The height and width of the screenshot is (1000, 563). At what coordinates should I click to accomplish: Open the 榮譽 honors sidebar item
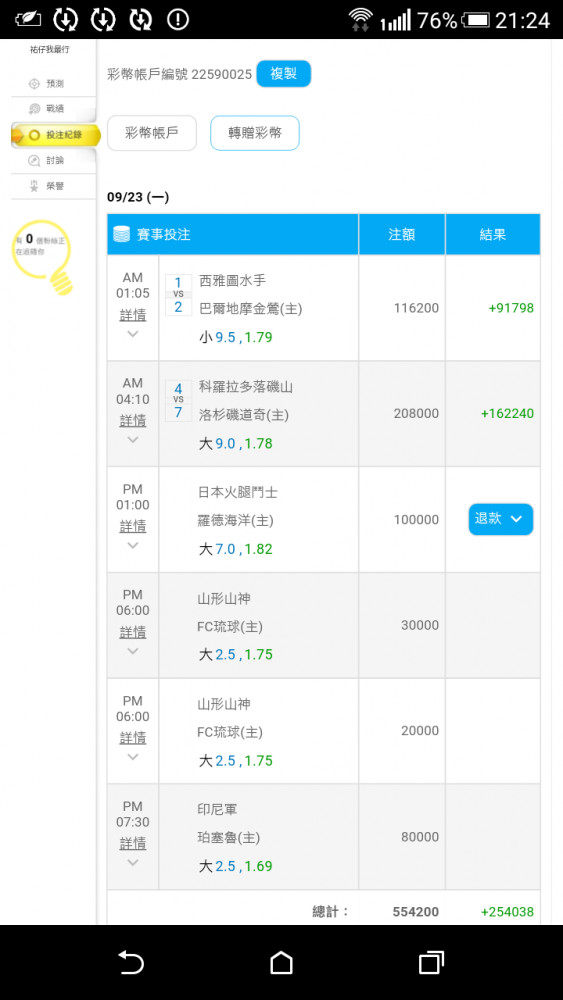click(54, 186)
